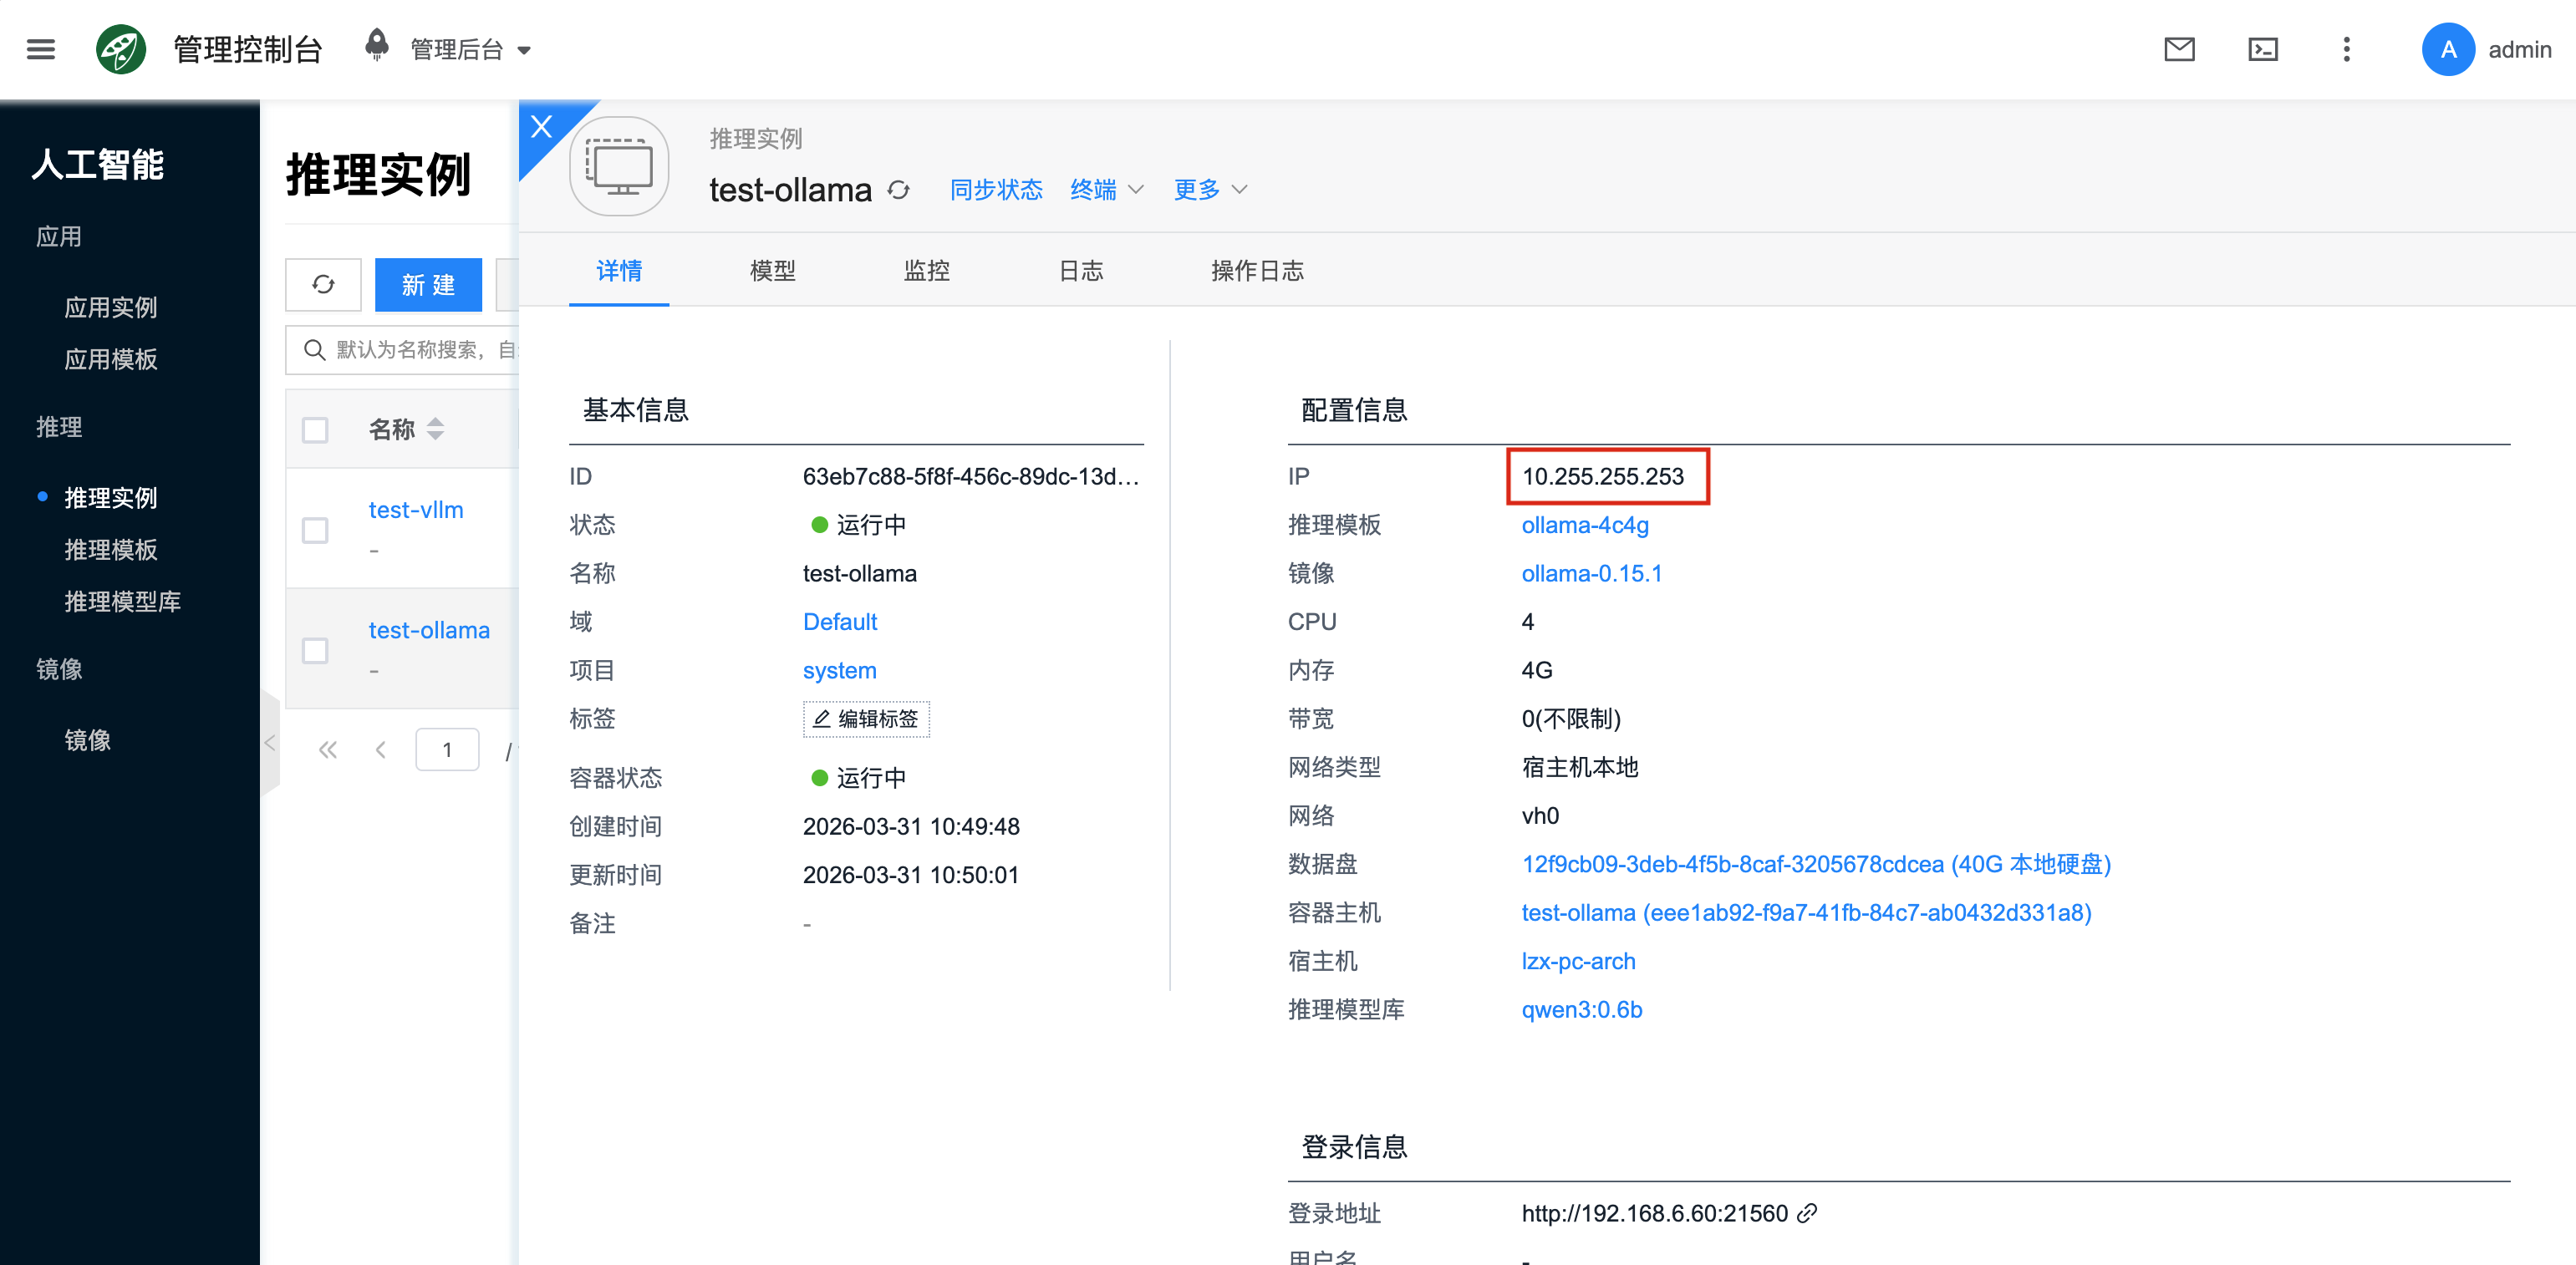The height and width of the screenshot is (1265, 2576).
Task: Switch to the 监控 tab
Action: click(x=926, y=271)
